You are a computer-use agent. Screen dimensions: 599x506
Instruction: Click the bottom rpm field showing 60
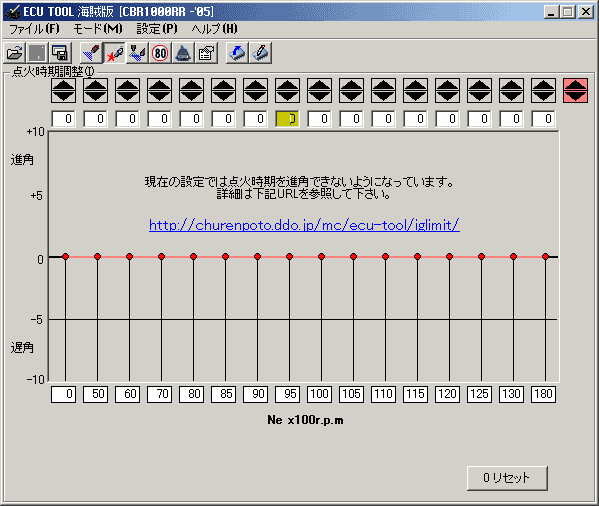pos(128,394)
